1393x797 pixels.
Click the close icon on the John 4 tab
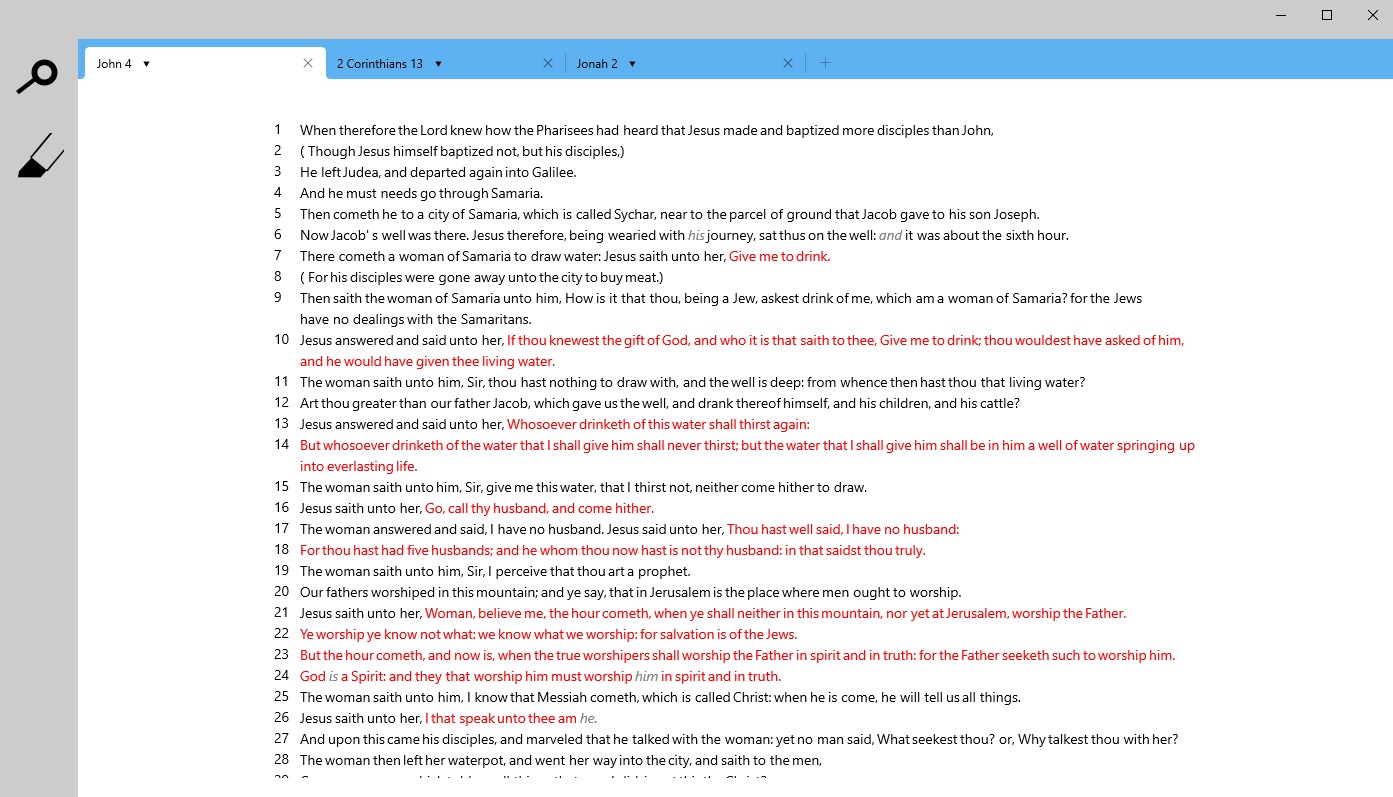[x=308, y=62]
